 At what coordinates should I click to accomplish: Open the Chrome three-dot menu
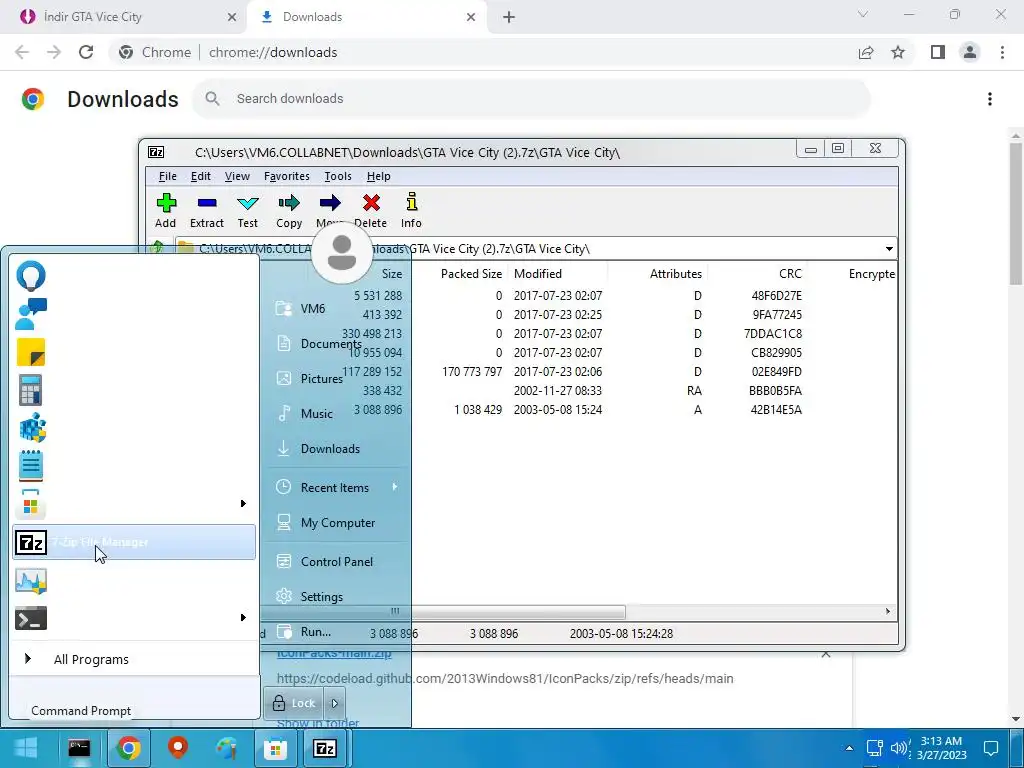click(x=1002, y=52)
